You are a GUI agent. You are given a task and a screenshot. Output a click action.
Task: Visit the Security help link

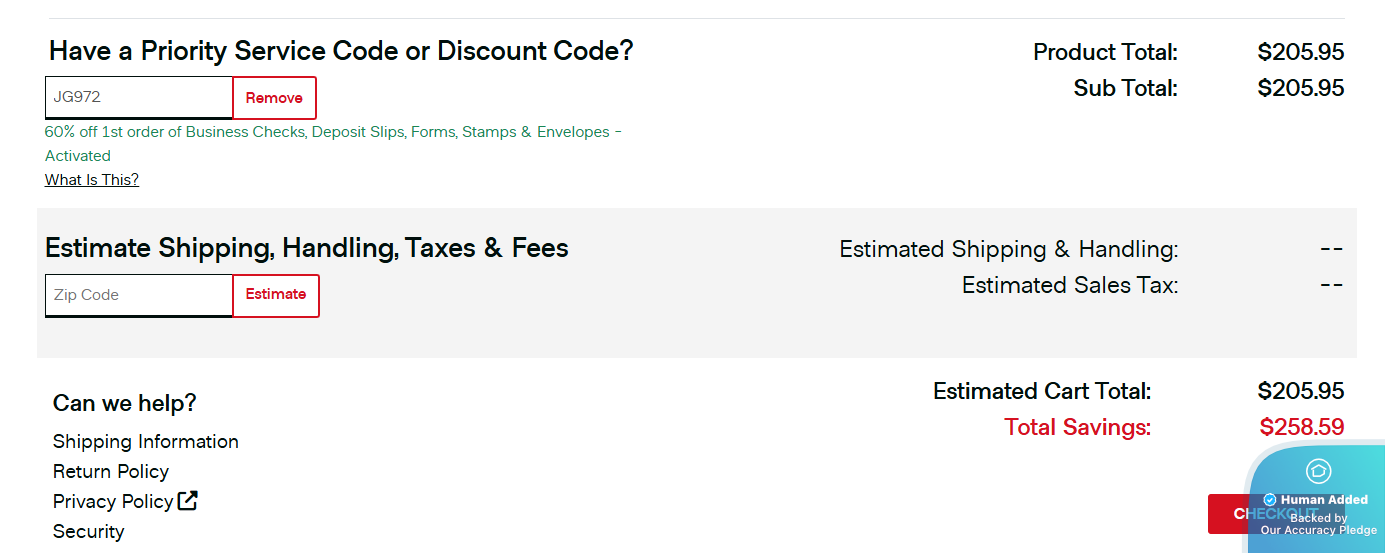click(89, 532)
